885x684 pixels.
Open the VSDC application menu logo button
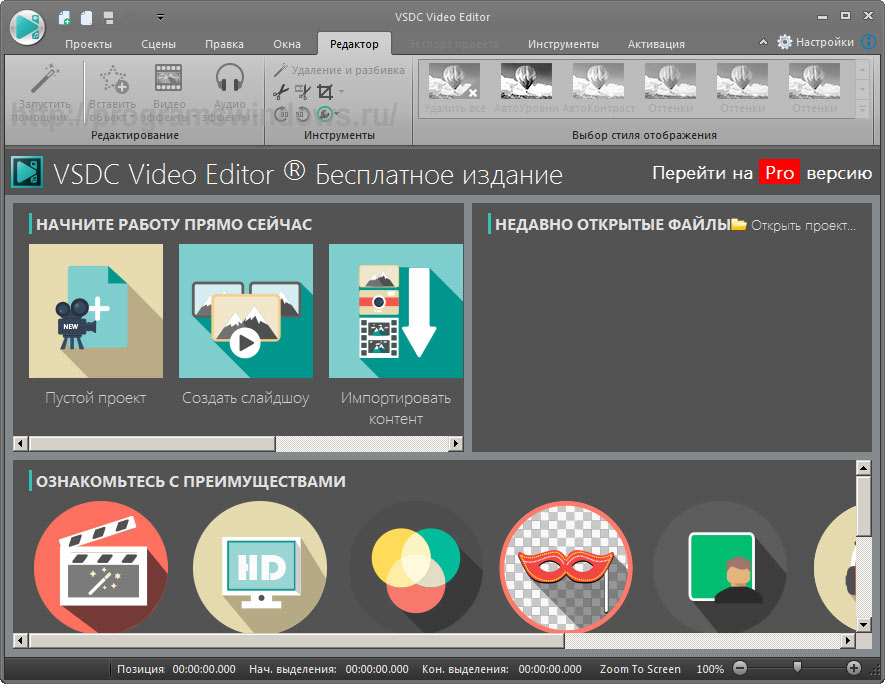27,26
